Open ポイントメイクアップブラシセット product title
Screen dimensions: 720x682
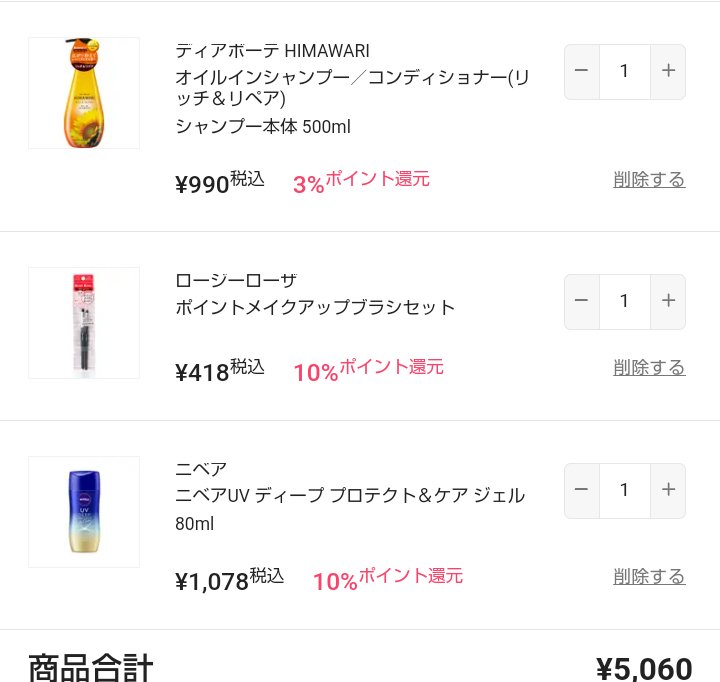click(x=315, y=307)
